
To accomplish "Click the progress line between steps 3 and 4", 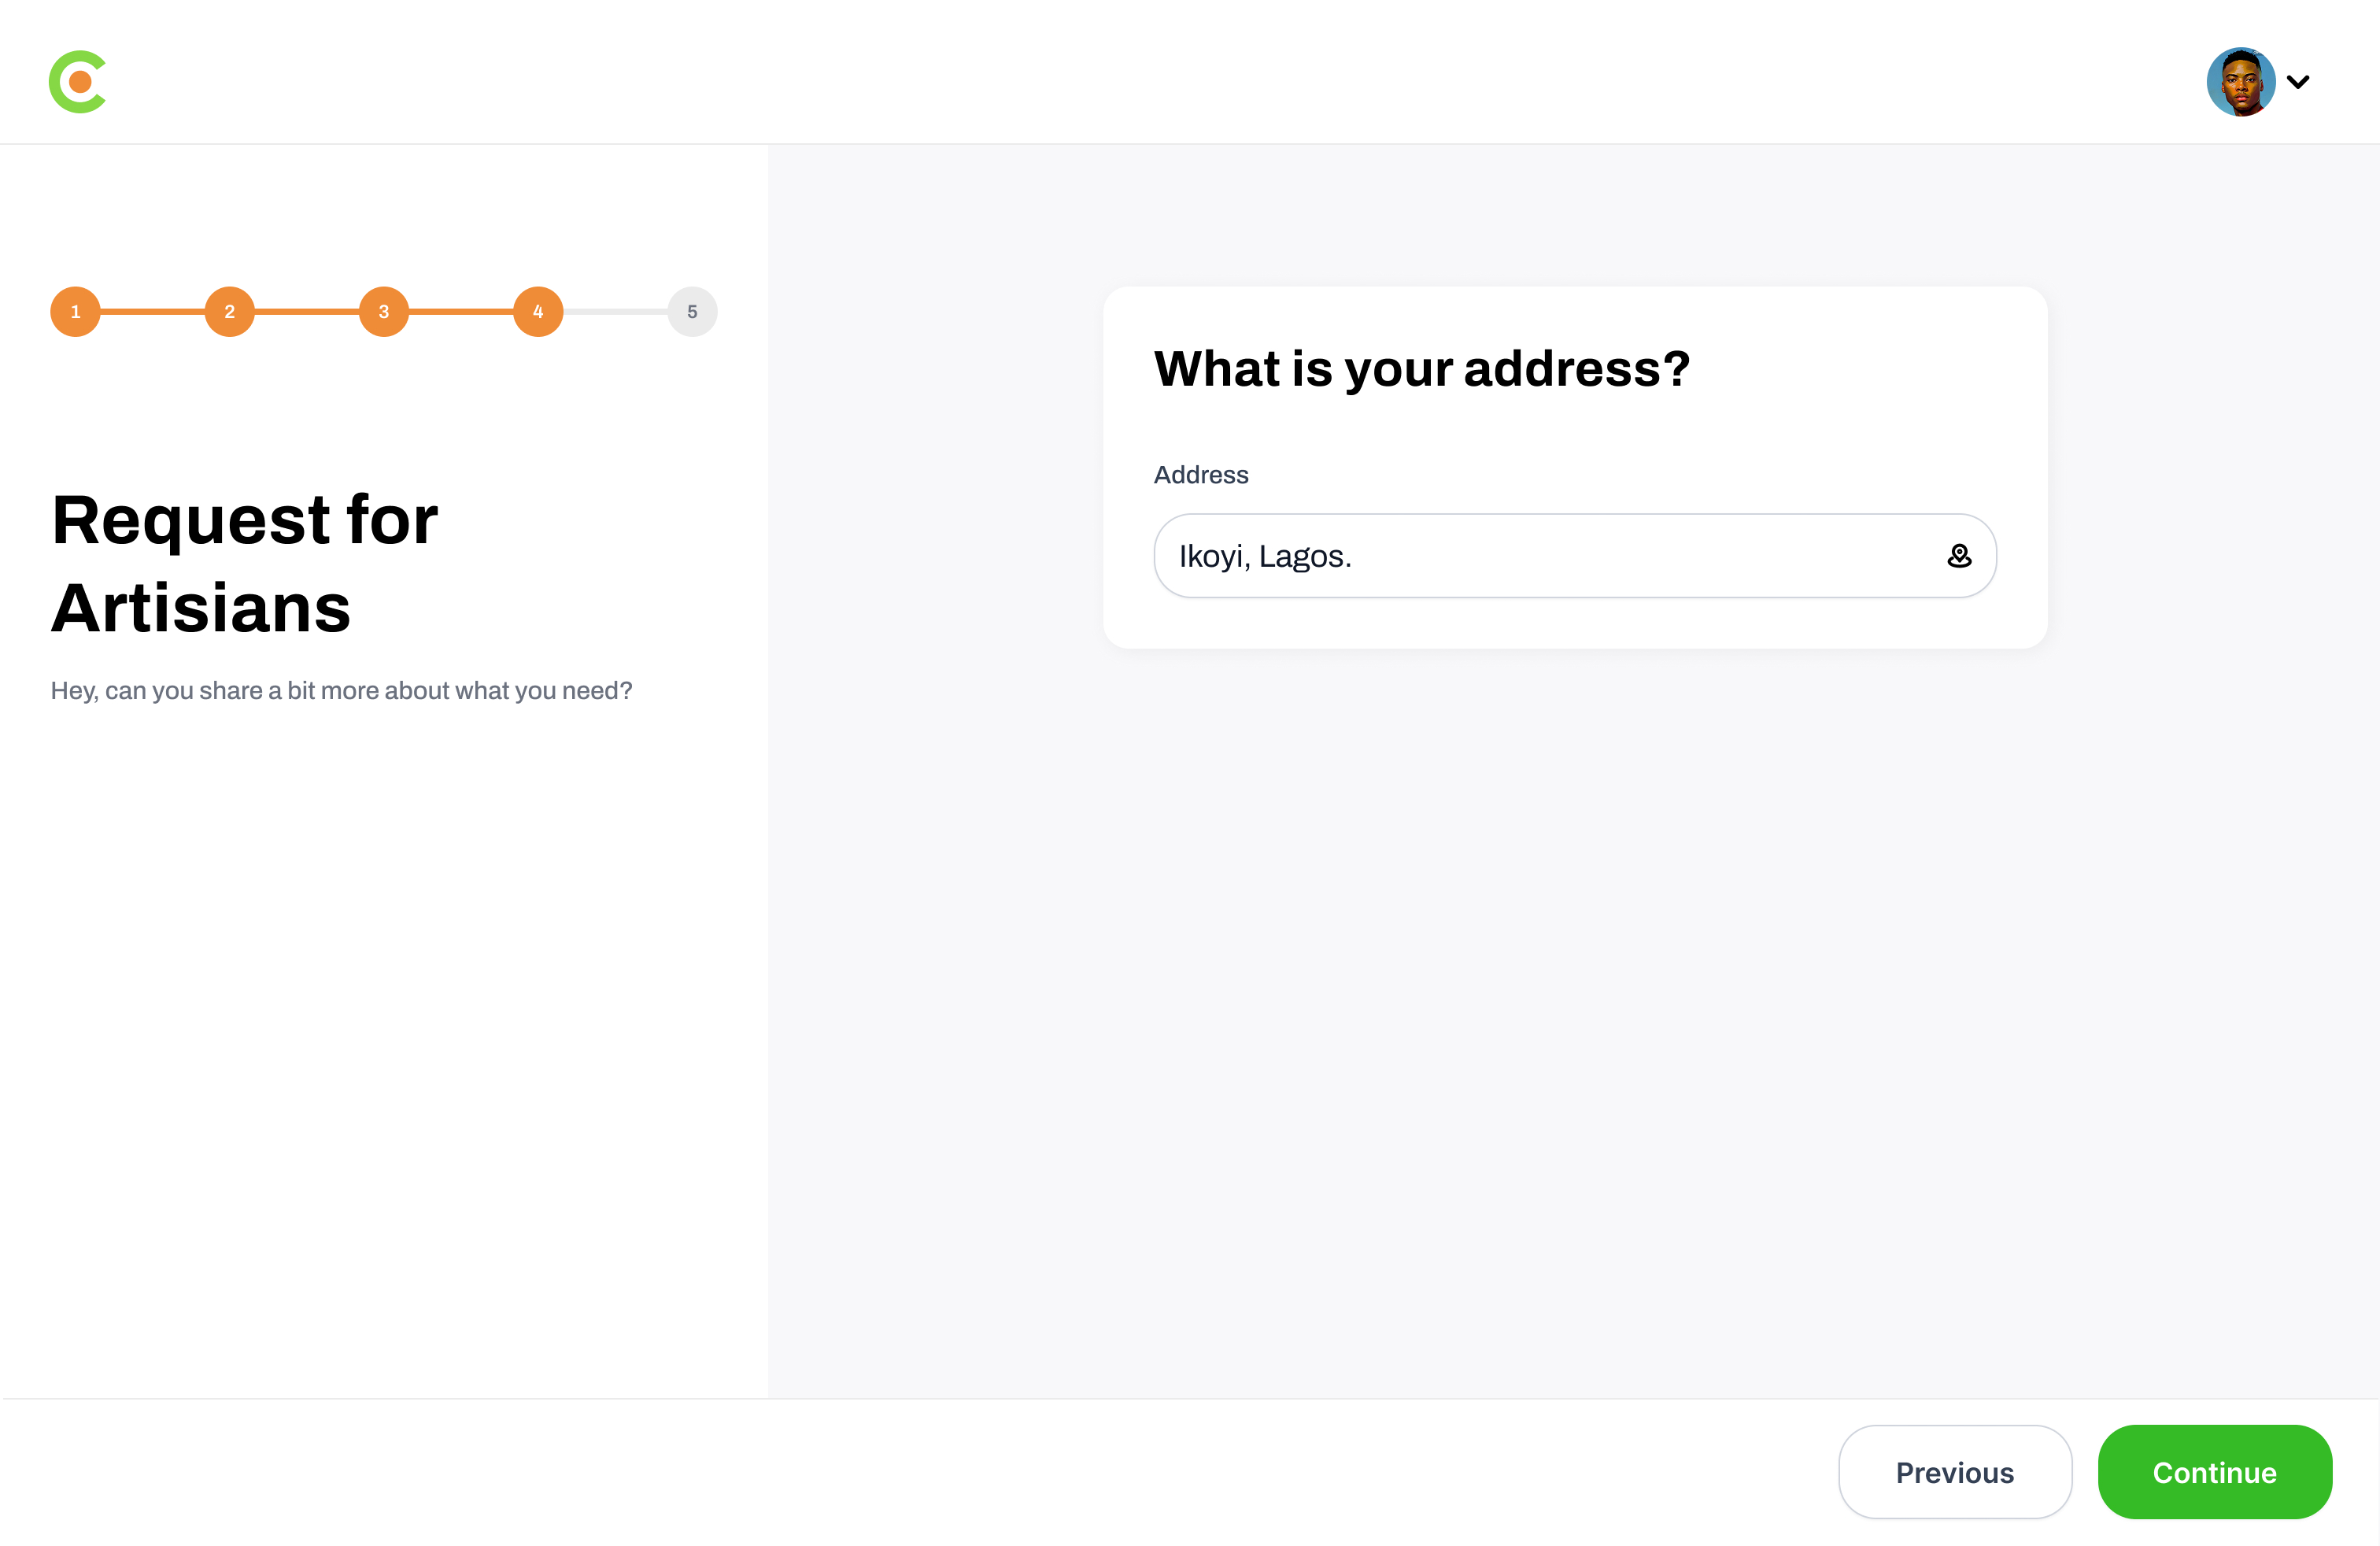I will [x=461, y=312].
